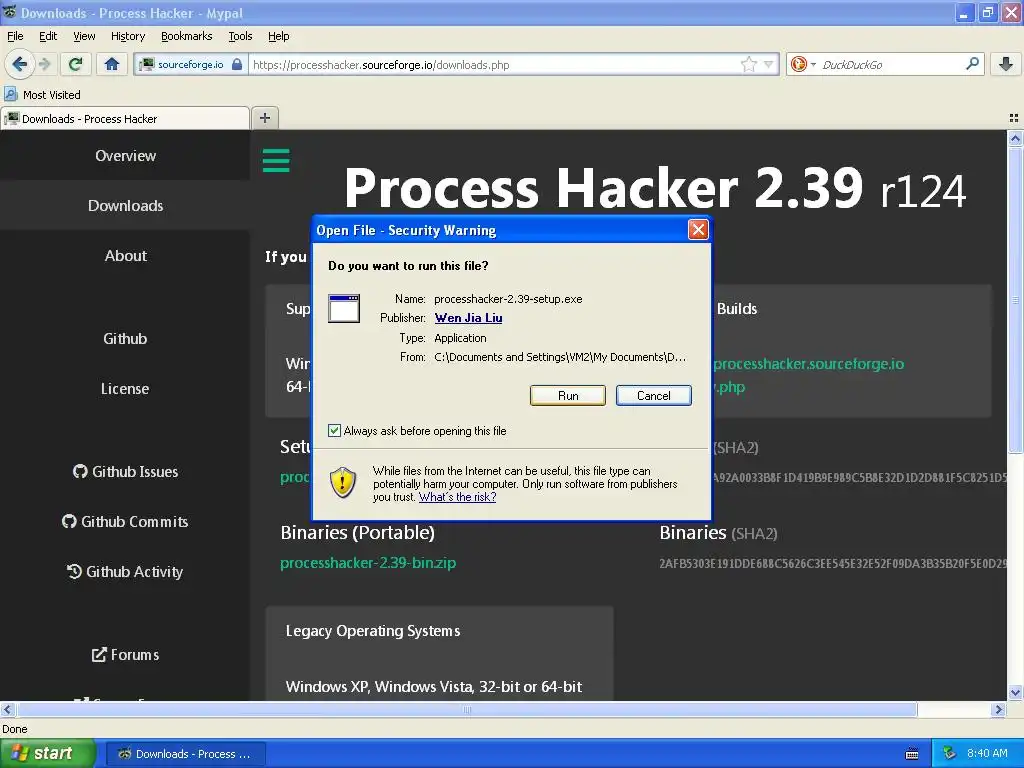Image resolution: width=1024 pixels, height=768 pixels.
Task: Click the horizontal scrollbar left arrow
Action: point(7,709)
